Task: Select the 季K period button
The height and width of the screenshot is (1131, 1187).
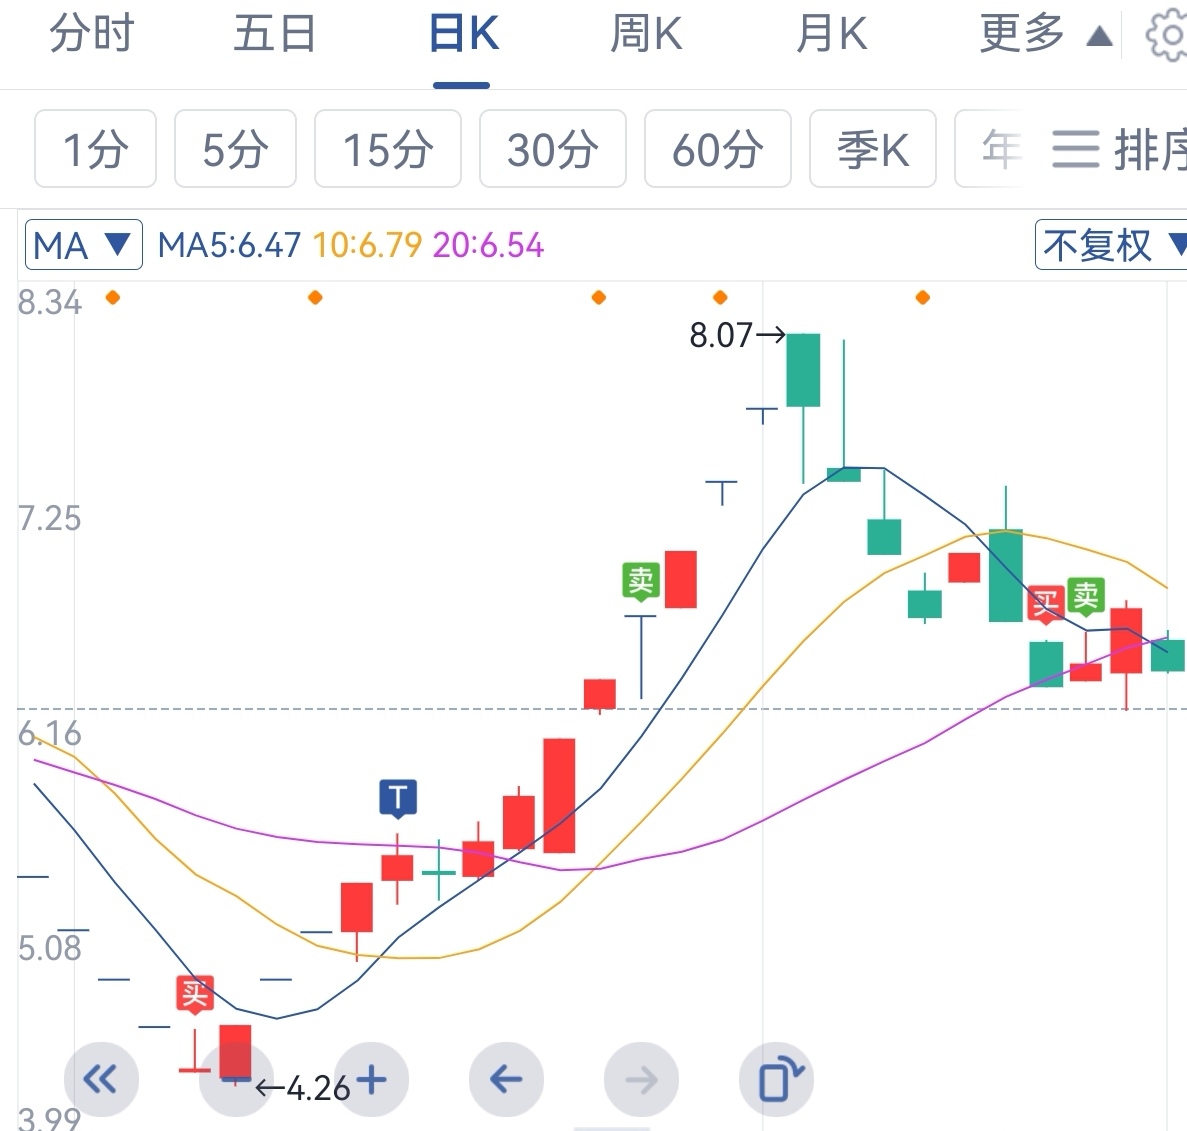Action: [x=873, y=150]
